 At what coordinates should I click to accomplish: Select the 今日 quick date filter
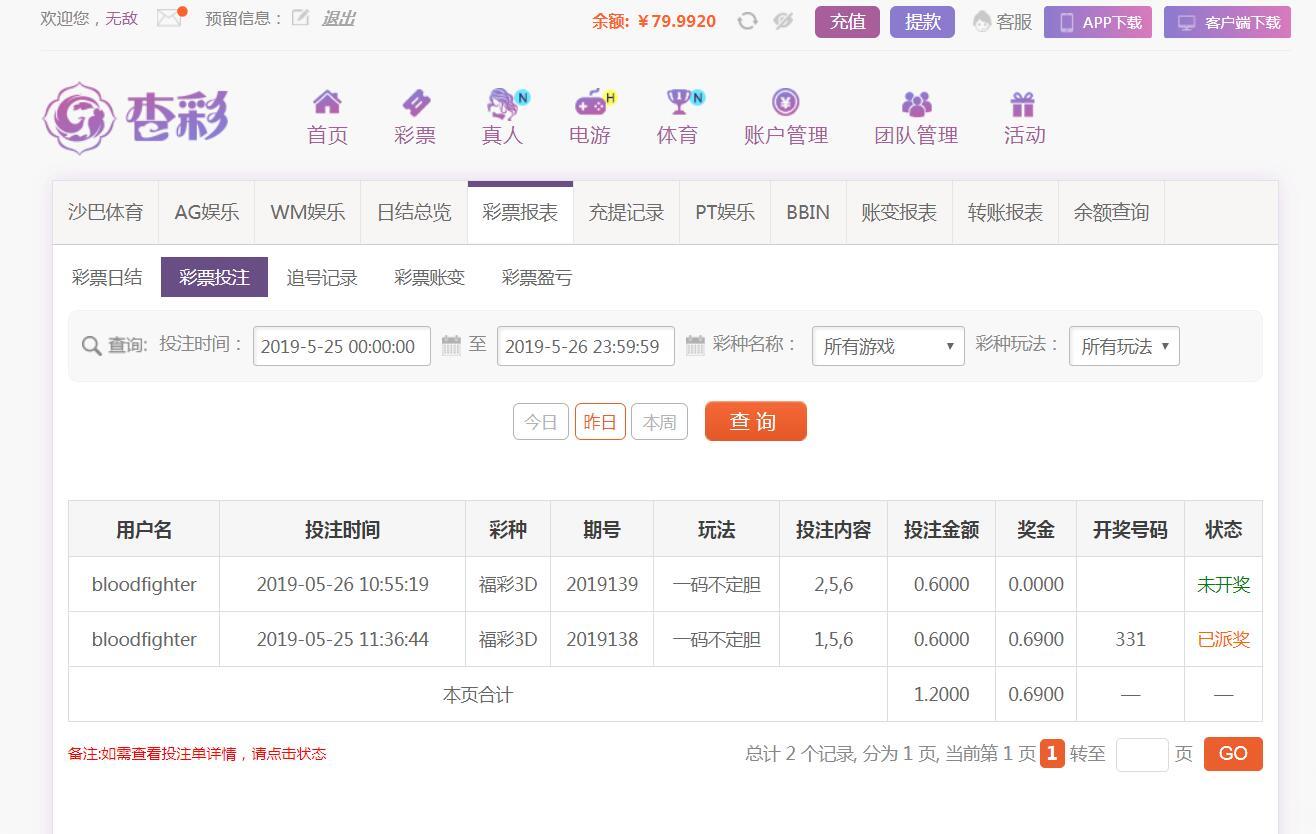[x=541, y=422]
